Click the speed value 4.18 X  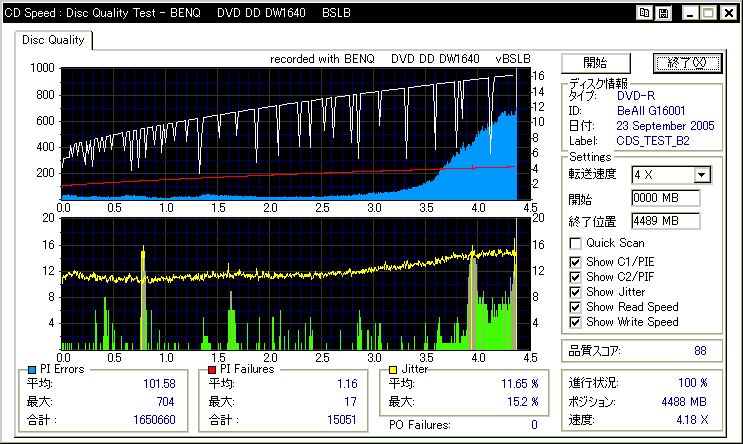pyautogui.click(x=692, y=420)
